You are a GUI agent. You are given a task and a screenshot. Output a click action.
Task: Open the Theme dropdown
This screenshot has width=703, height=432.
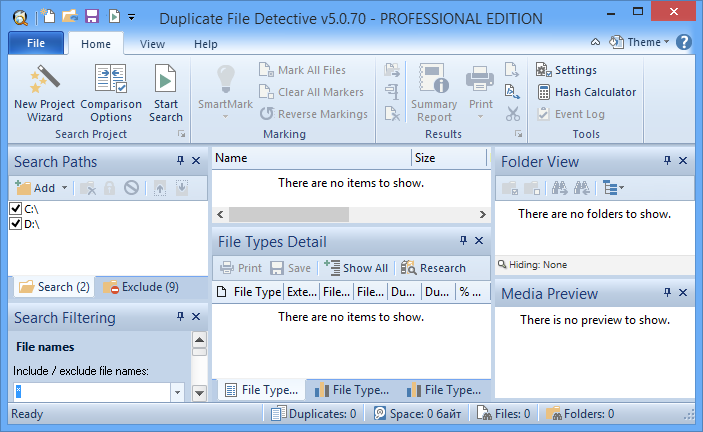[x=639, y=42]
